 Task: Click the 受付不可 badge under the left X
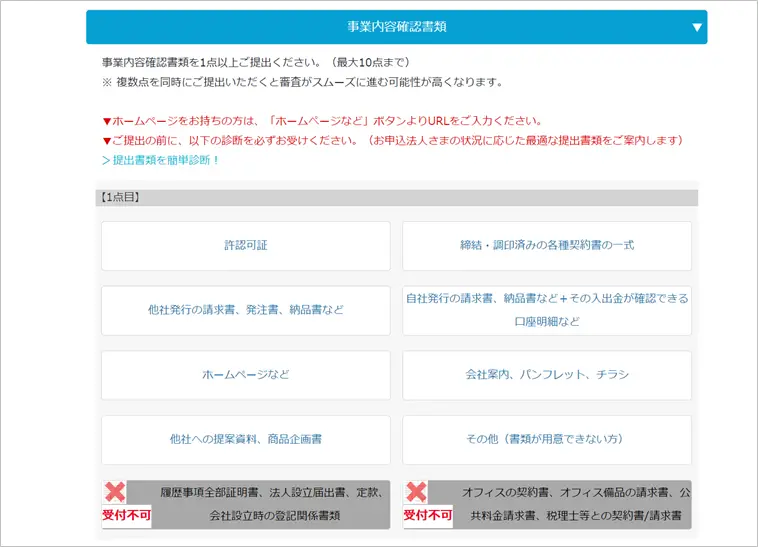pyautogui.click(x=127, y=516)
